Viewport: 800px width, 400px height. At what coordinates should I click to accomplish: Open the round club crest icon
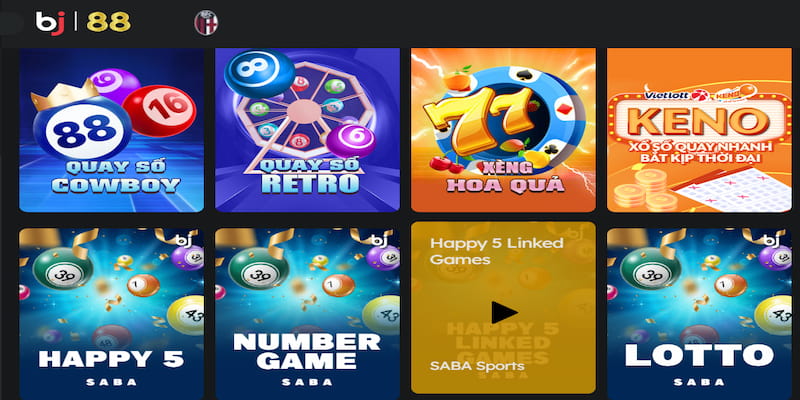[x=206, y=23]
